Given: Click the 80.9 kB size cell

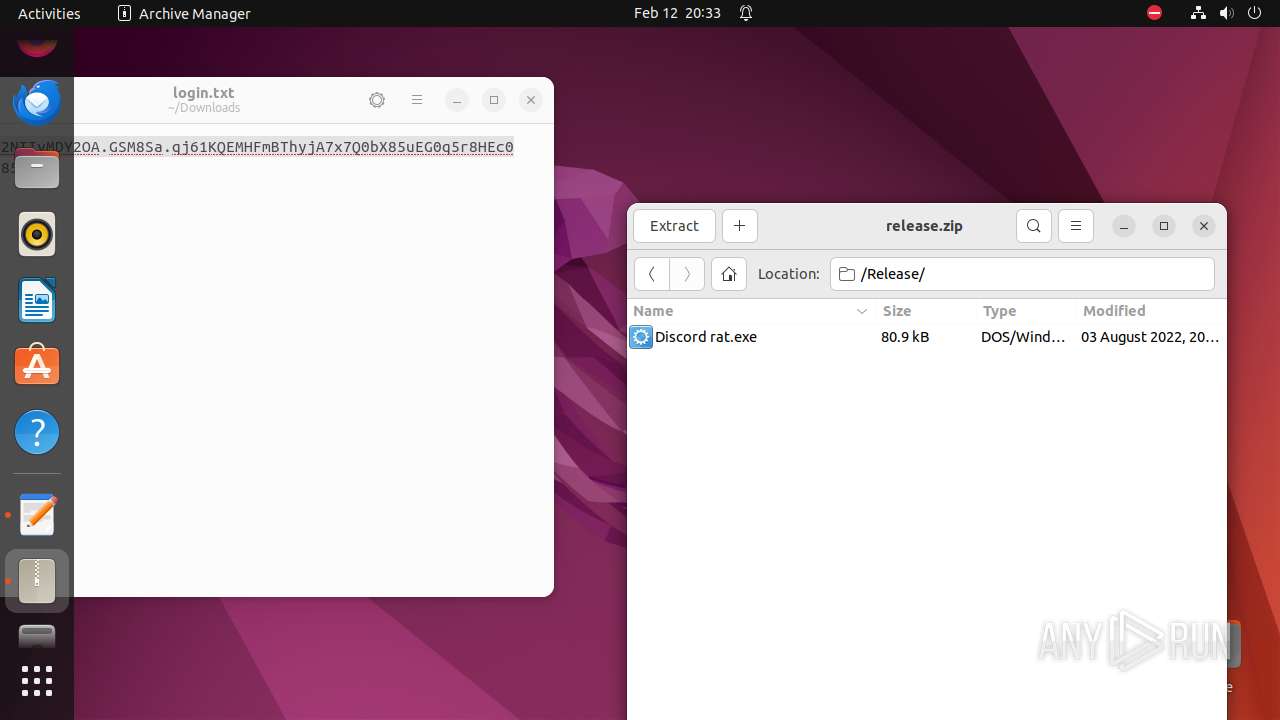Looking at the screenshot, I should click(905, 337).
